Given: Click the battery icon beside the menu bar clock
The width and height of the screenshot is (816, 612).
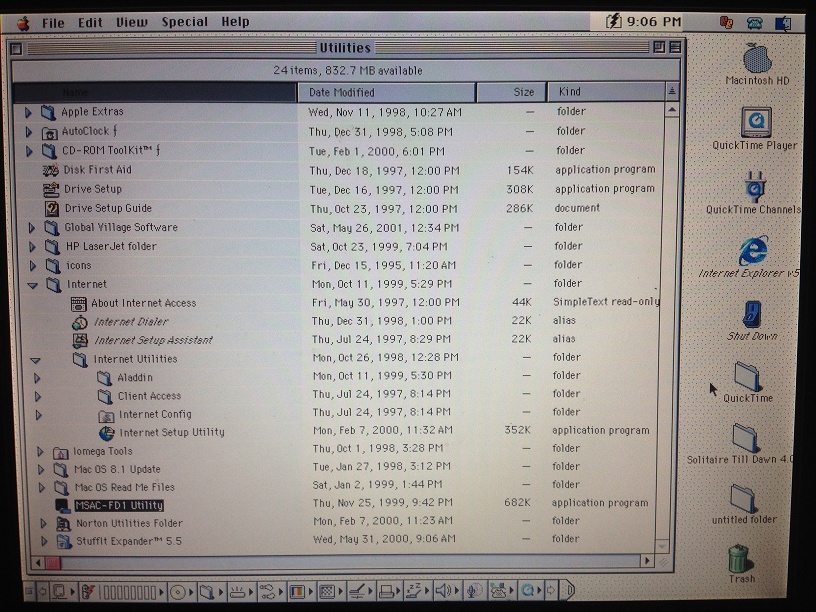Looking at the screenshot, I should coord(614,21).
